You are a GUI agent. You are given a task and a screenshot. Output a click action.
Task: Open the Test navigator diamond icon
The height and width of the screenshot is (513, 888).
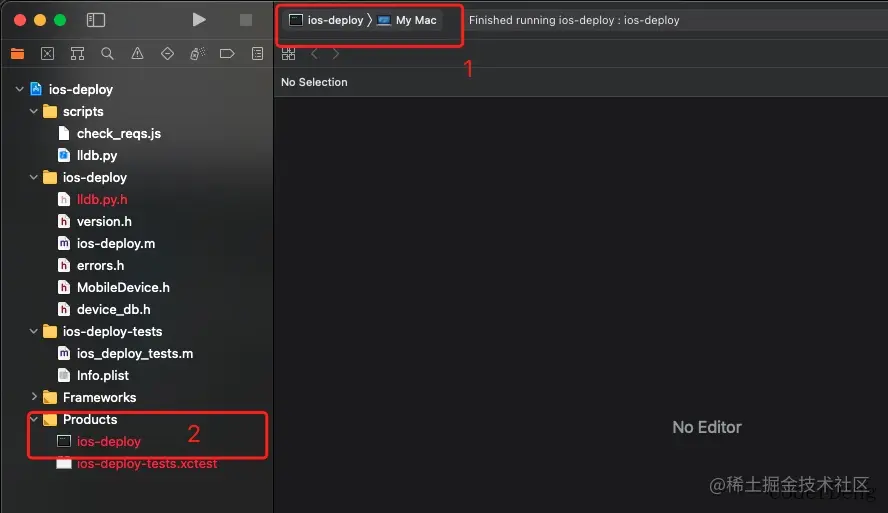click(x=167, y=54)
